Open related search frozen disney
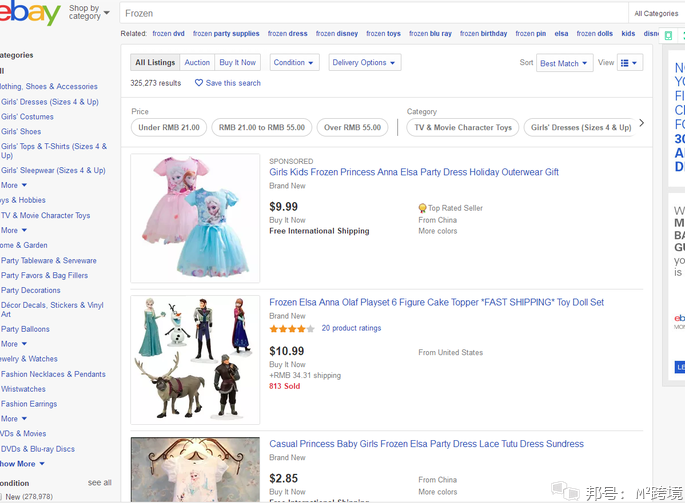Screen dimensions: 685x503 (337, 34)
